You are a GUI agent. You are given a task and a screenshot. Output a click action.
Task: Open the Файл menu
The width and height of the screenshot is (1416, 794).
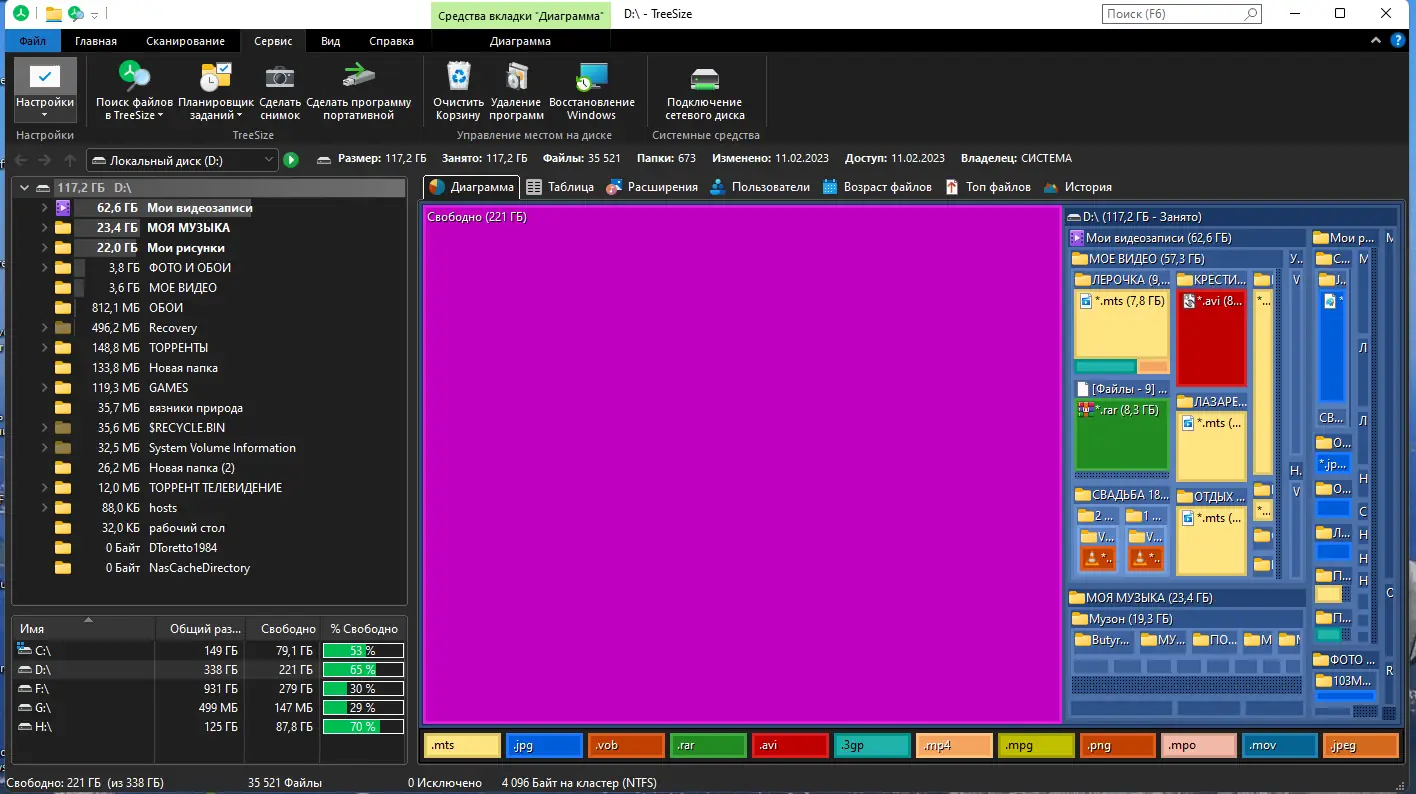(32, 41)
